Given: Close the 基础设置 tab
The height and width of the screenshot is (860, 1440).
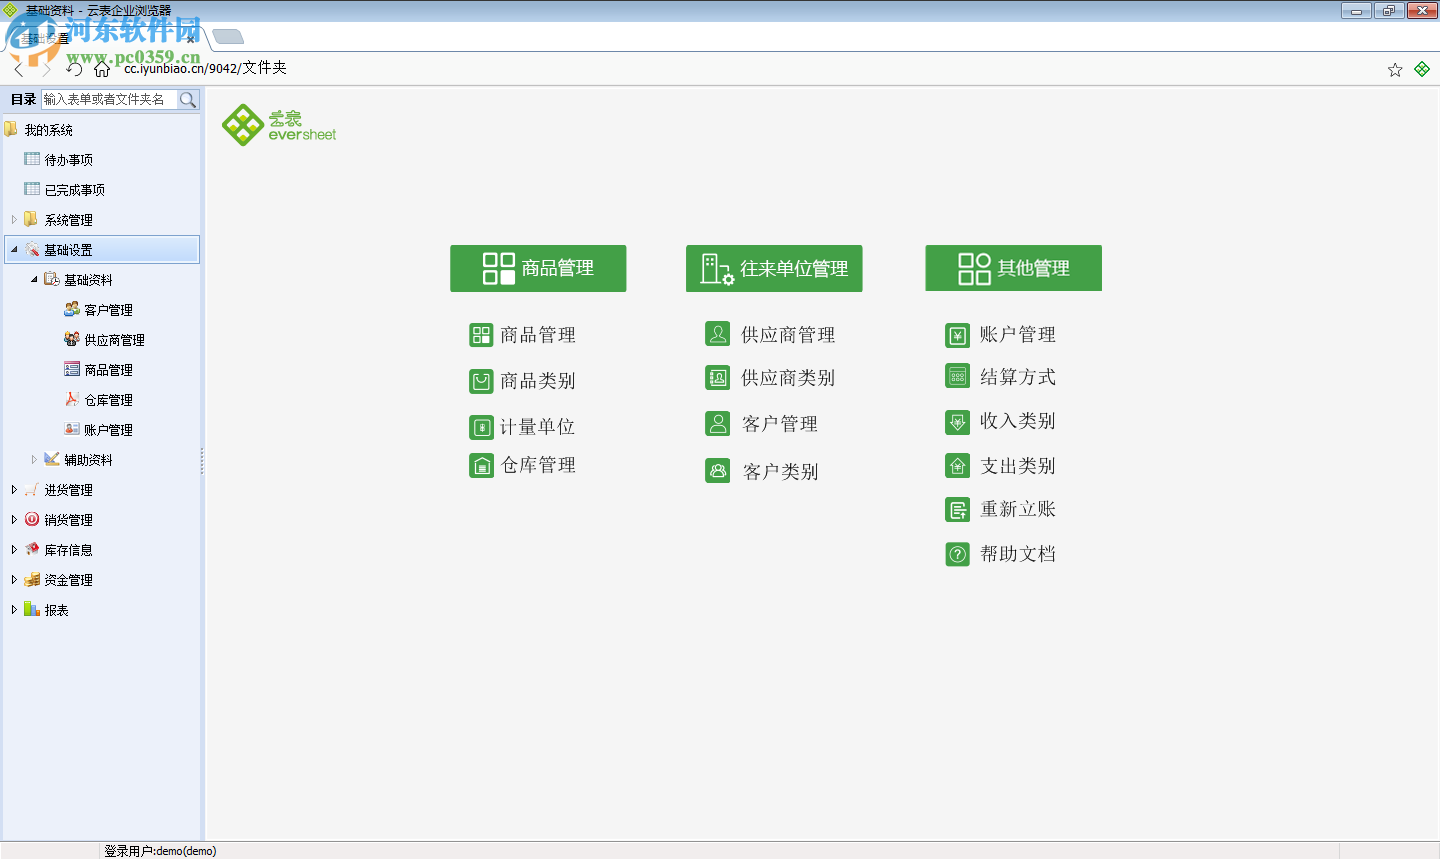Looking at the screenshot, I should point(191,39).
